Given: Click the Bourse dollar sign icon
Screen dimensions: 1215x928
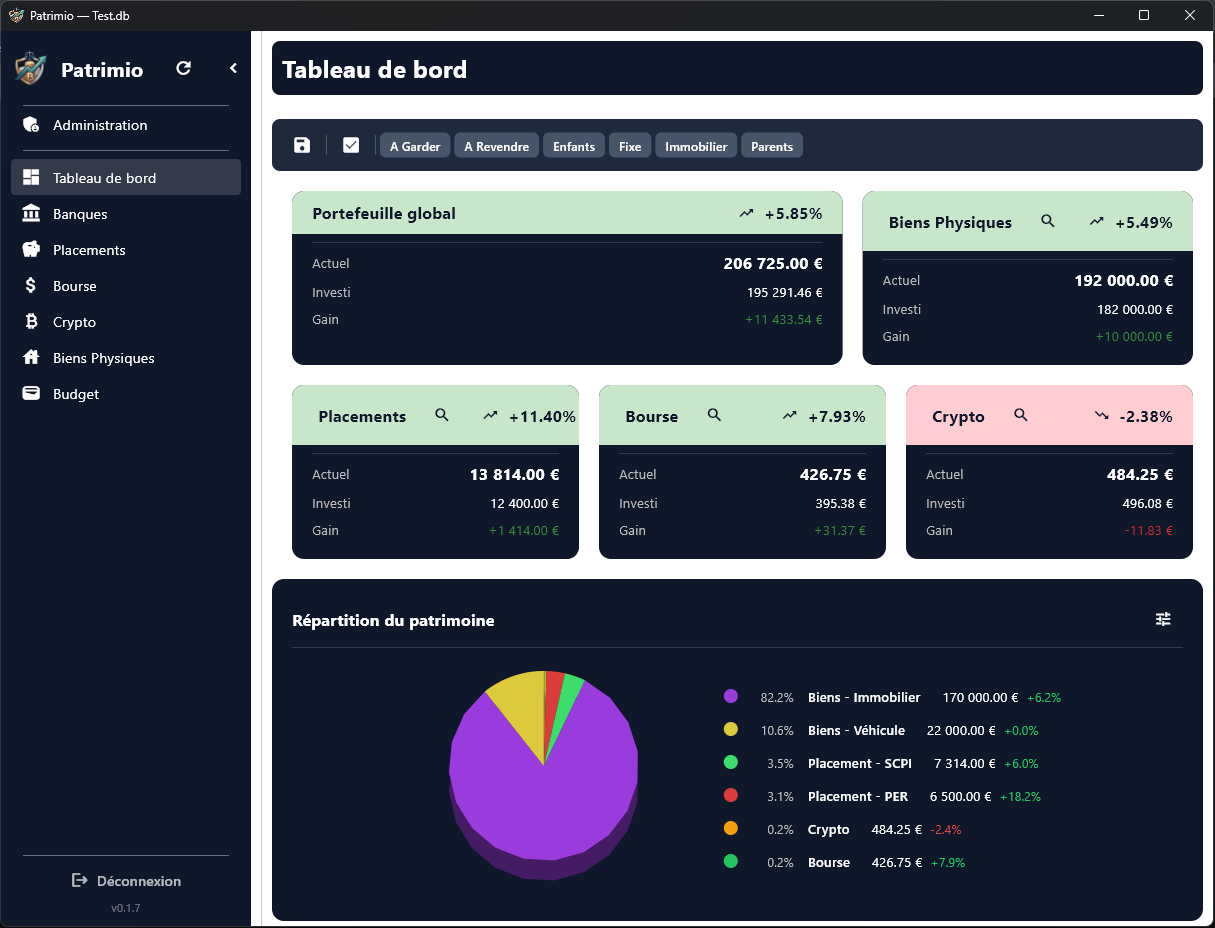Looking at the screenshot, I should [x=31, y=286].
